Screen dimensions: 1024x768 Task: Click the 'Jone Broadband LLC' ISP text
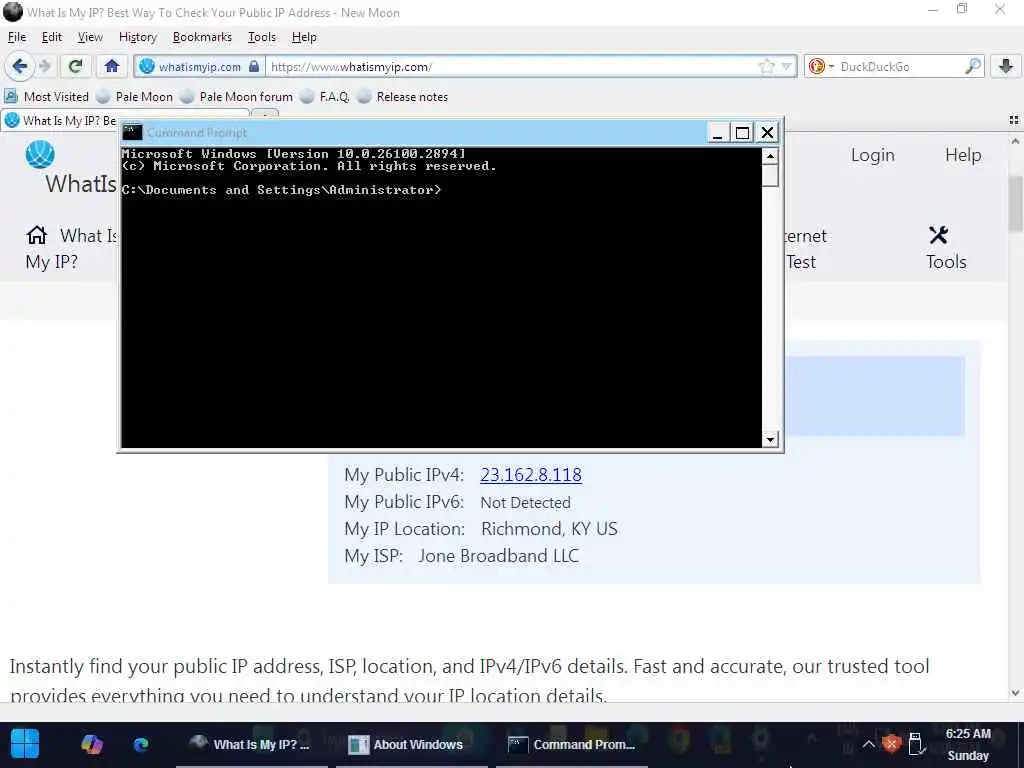point(498,556)
